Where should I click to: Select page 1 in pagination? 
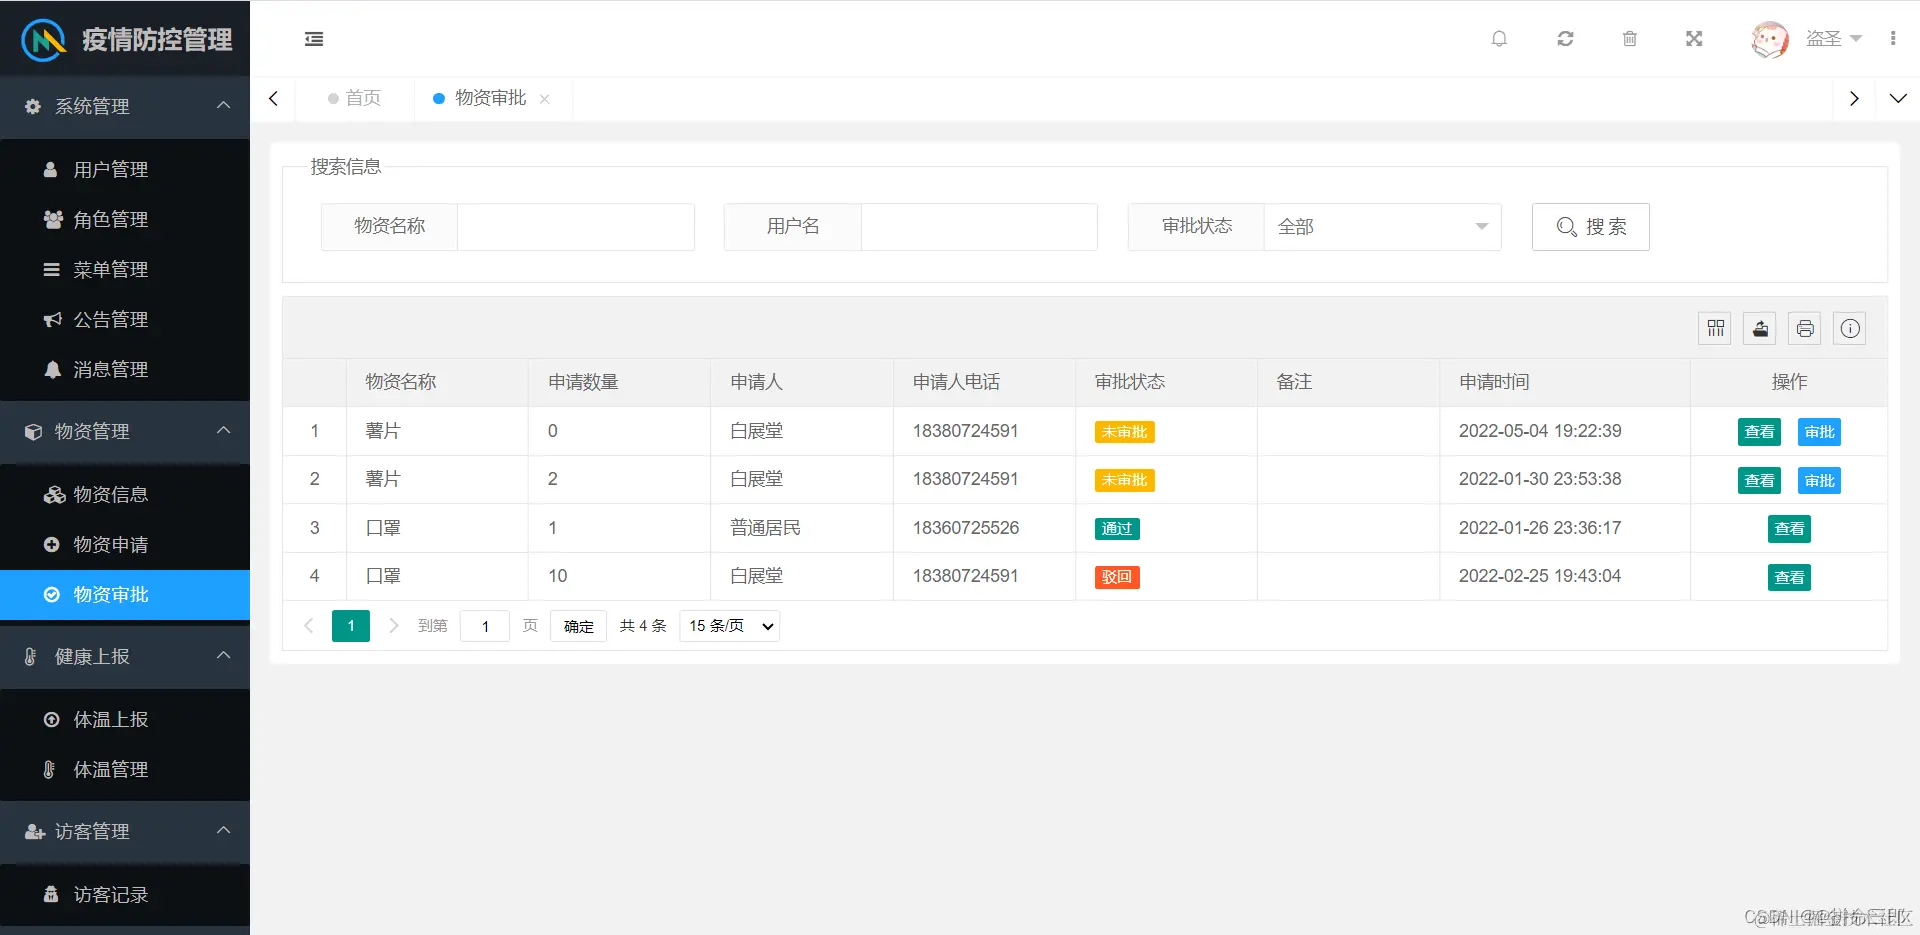point(351,626)
